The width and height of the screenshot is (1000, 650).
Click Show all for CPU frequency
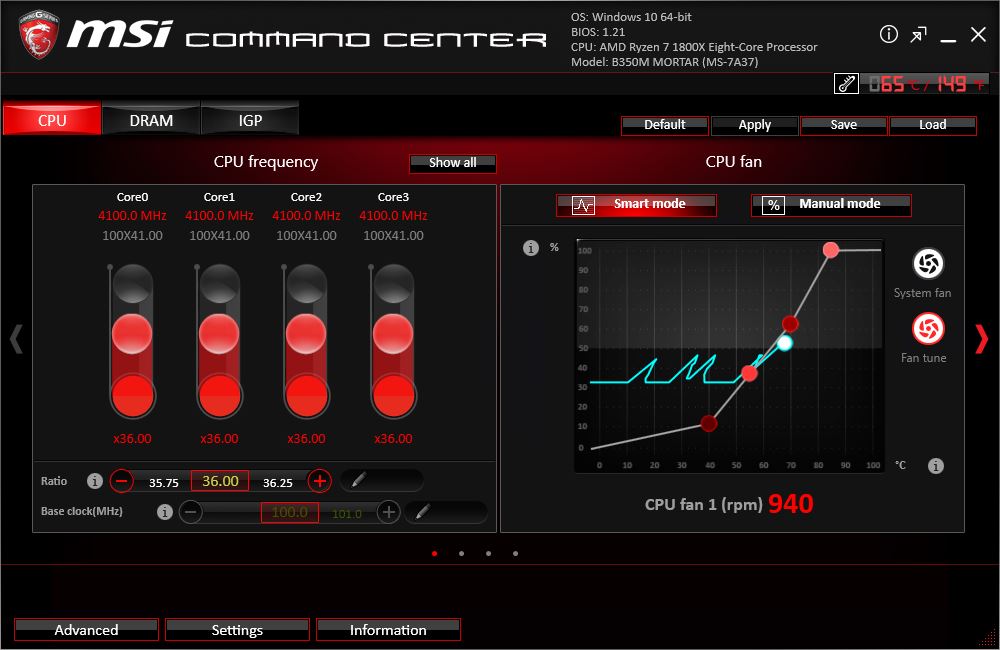click(452, 163)
